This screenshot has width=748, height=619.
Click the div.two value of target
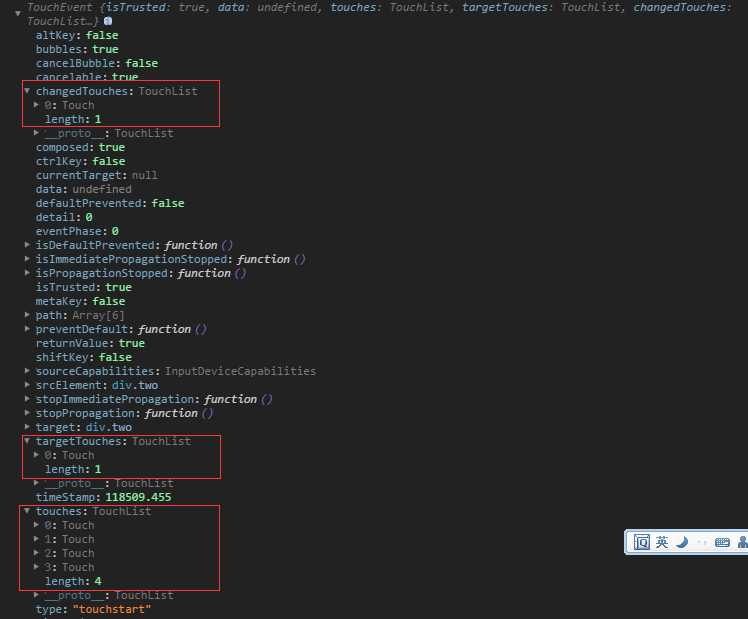(x=109, y=427)
